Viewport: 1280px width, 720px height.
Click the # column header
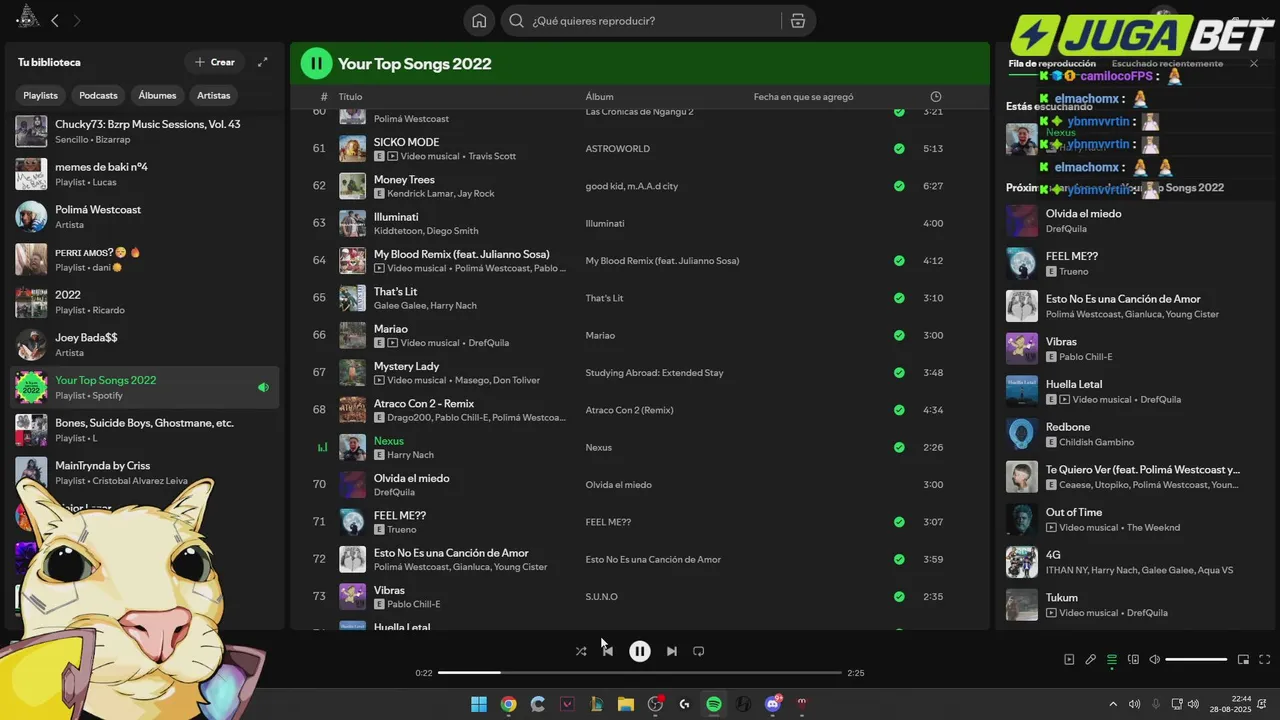pyautogui.click(x=324, y=97)
